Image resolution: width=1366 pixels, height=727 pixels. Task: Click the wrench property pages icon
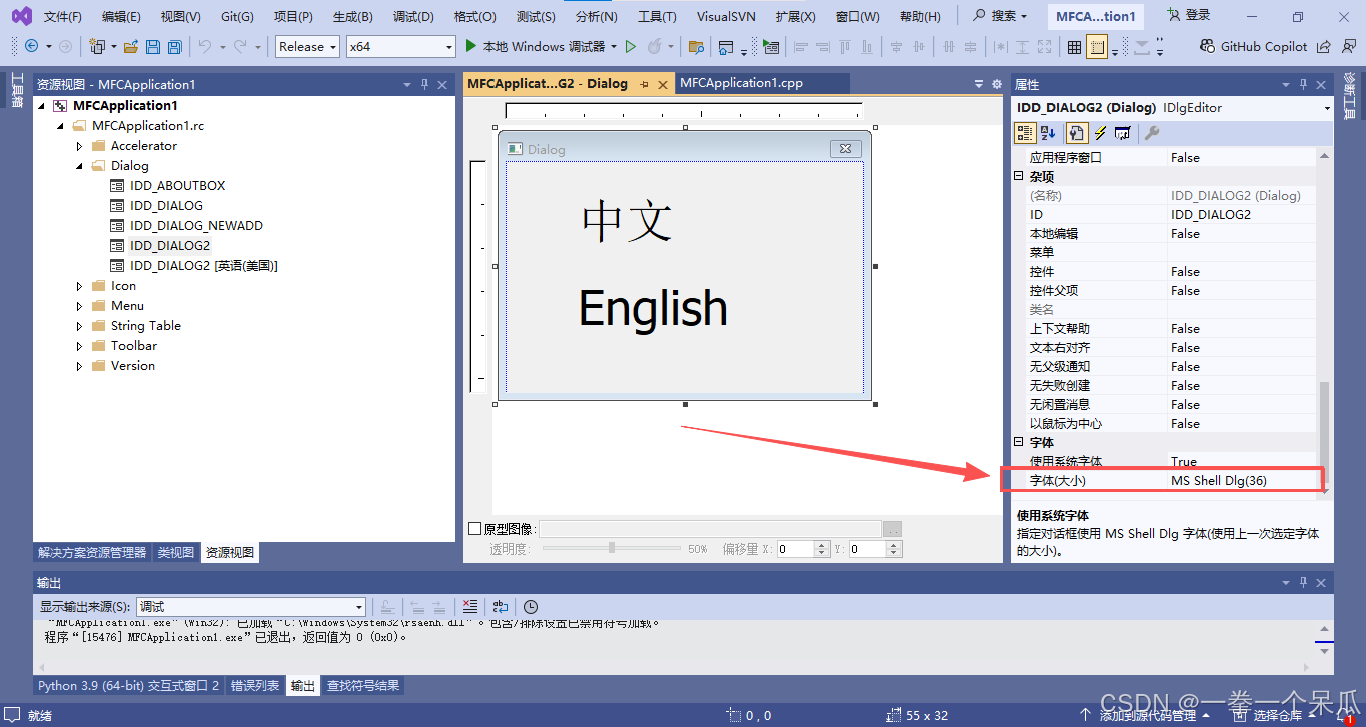pos(1151,132)
